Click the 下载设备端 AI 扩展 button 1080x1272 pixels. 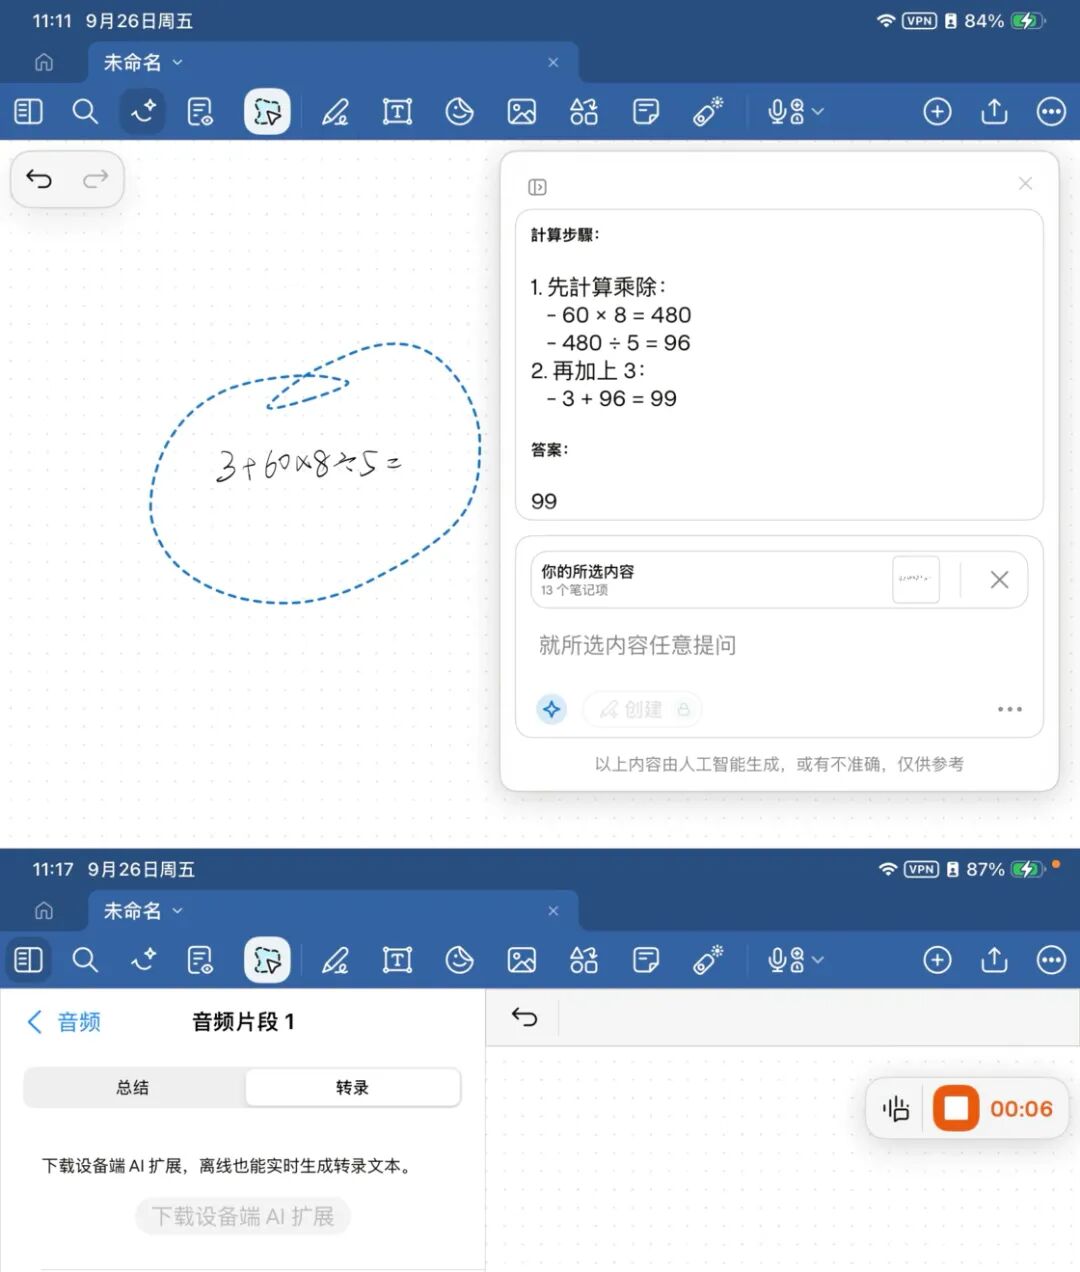click(243, 1216)
